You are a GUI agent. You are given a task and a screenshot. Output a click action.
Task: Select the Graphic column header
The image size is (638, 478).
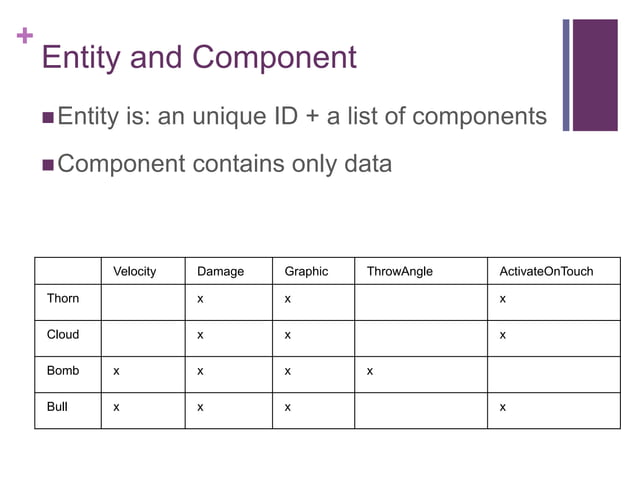tap(306, 272)
